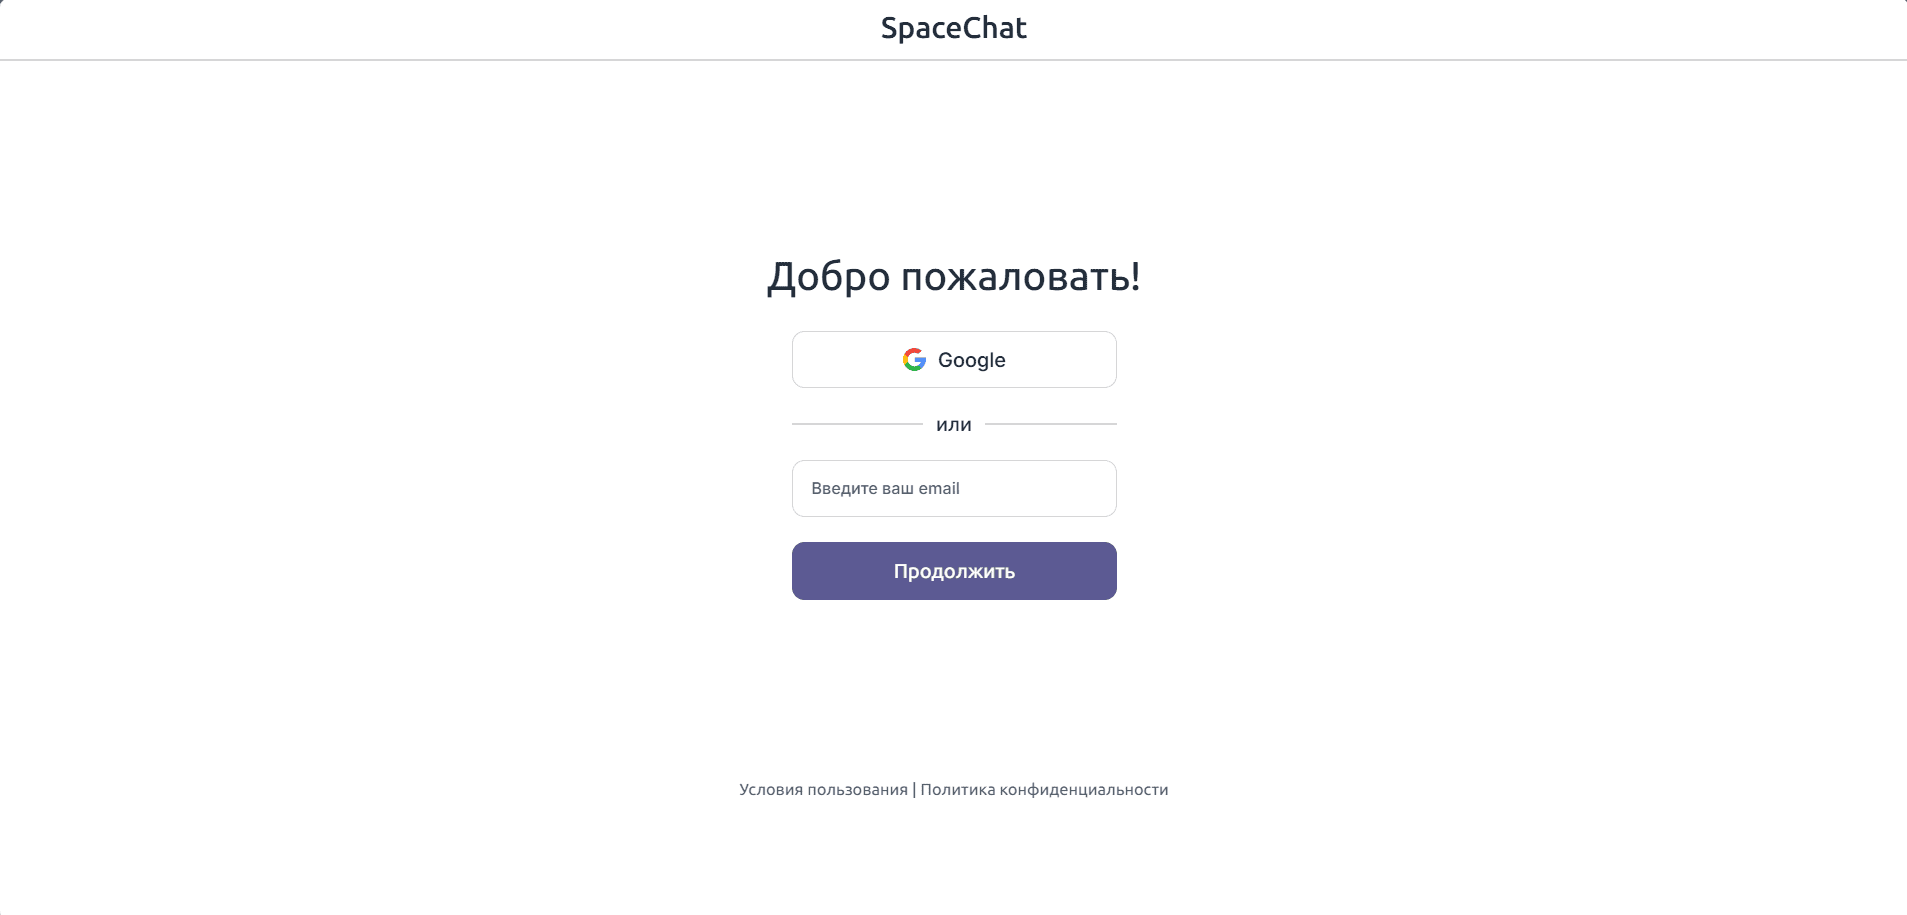Click the word "Добро" in the heading

[x=828, y=277]
